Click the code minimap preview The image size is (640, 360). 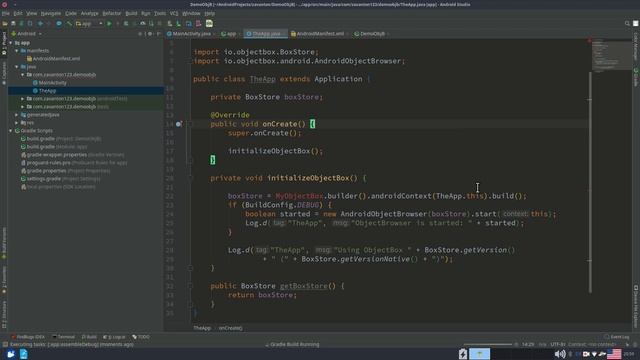tap(611, 55)
